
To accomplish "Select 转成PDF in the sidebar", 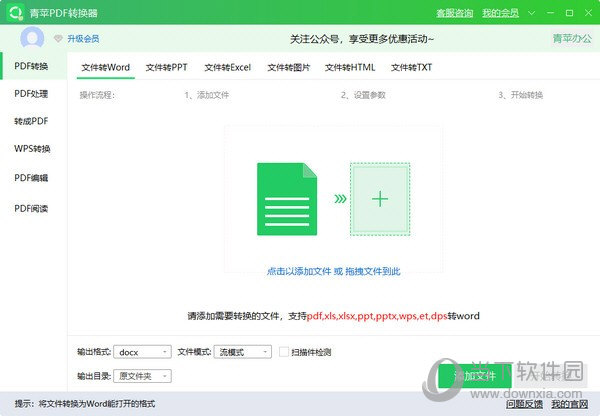I will tap(31, 121).
